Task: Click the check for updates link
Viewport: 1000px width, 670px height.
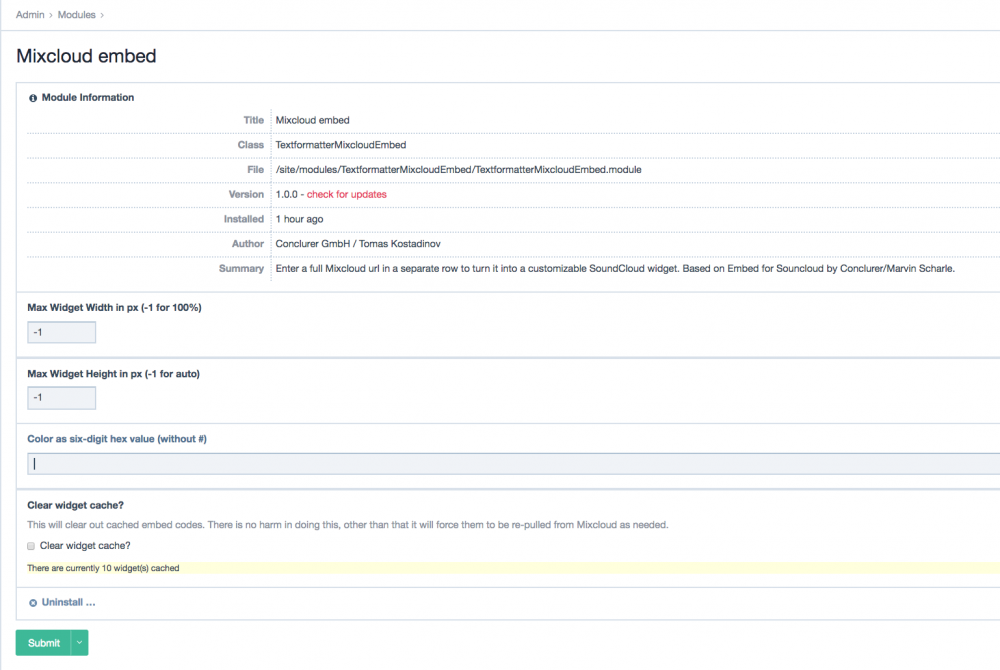Action: coord(346,194)
